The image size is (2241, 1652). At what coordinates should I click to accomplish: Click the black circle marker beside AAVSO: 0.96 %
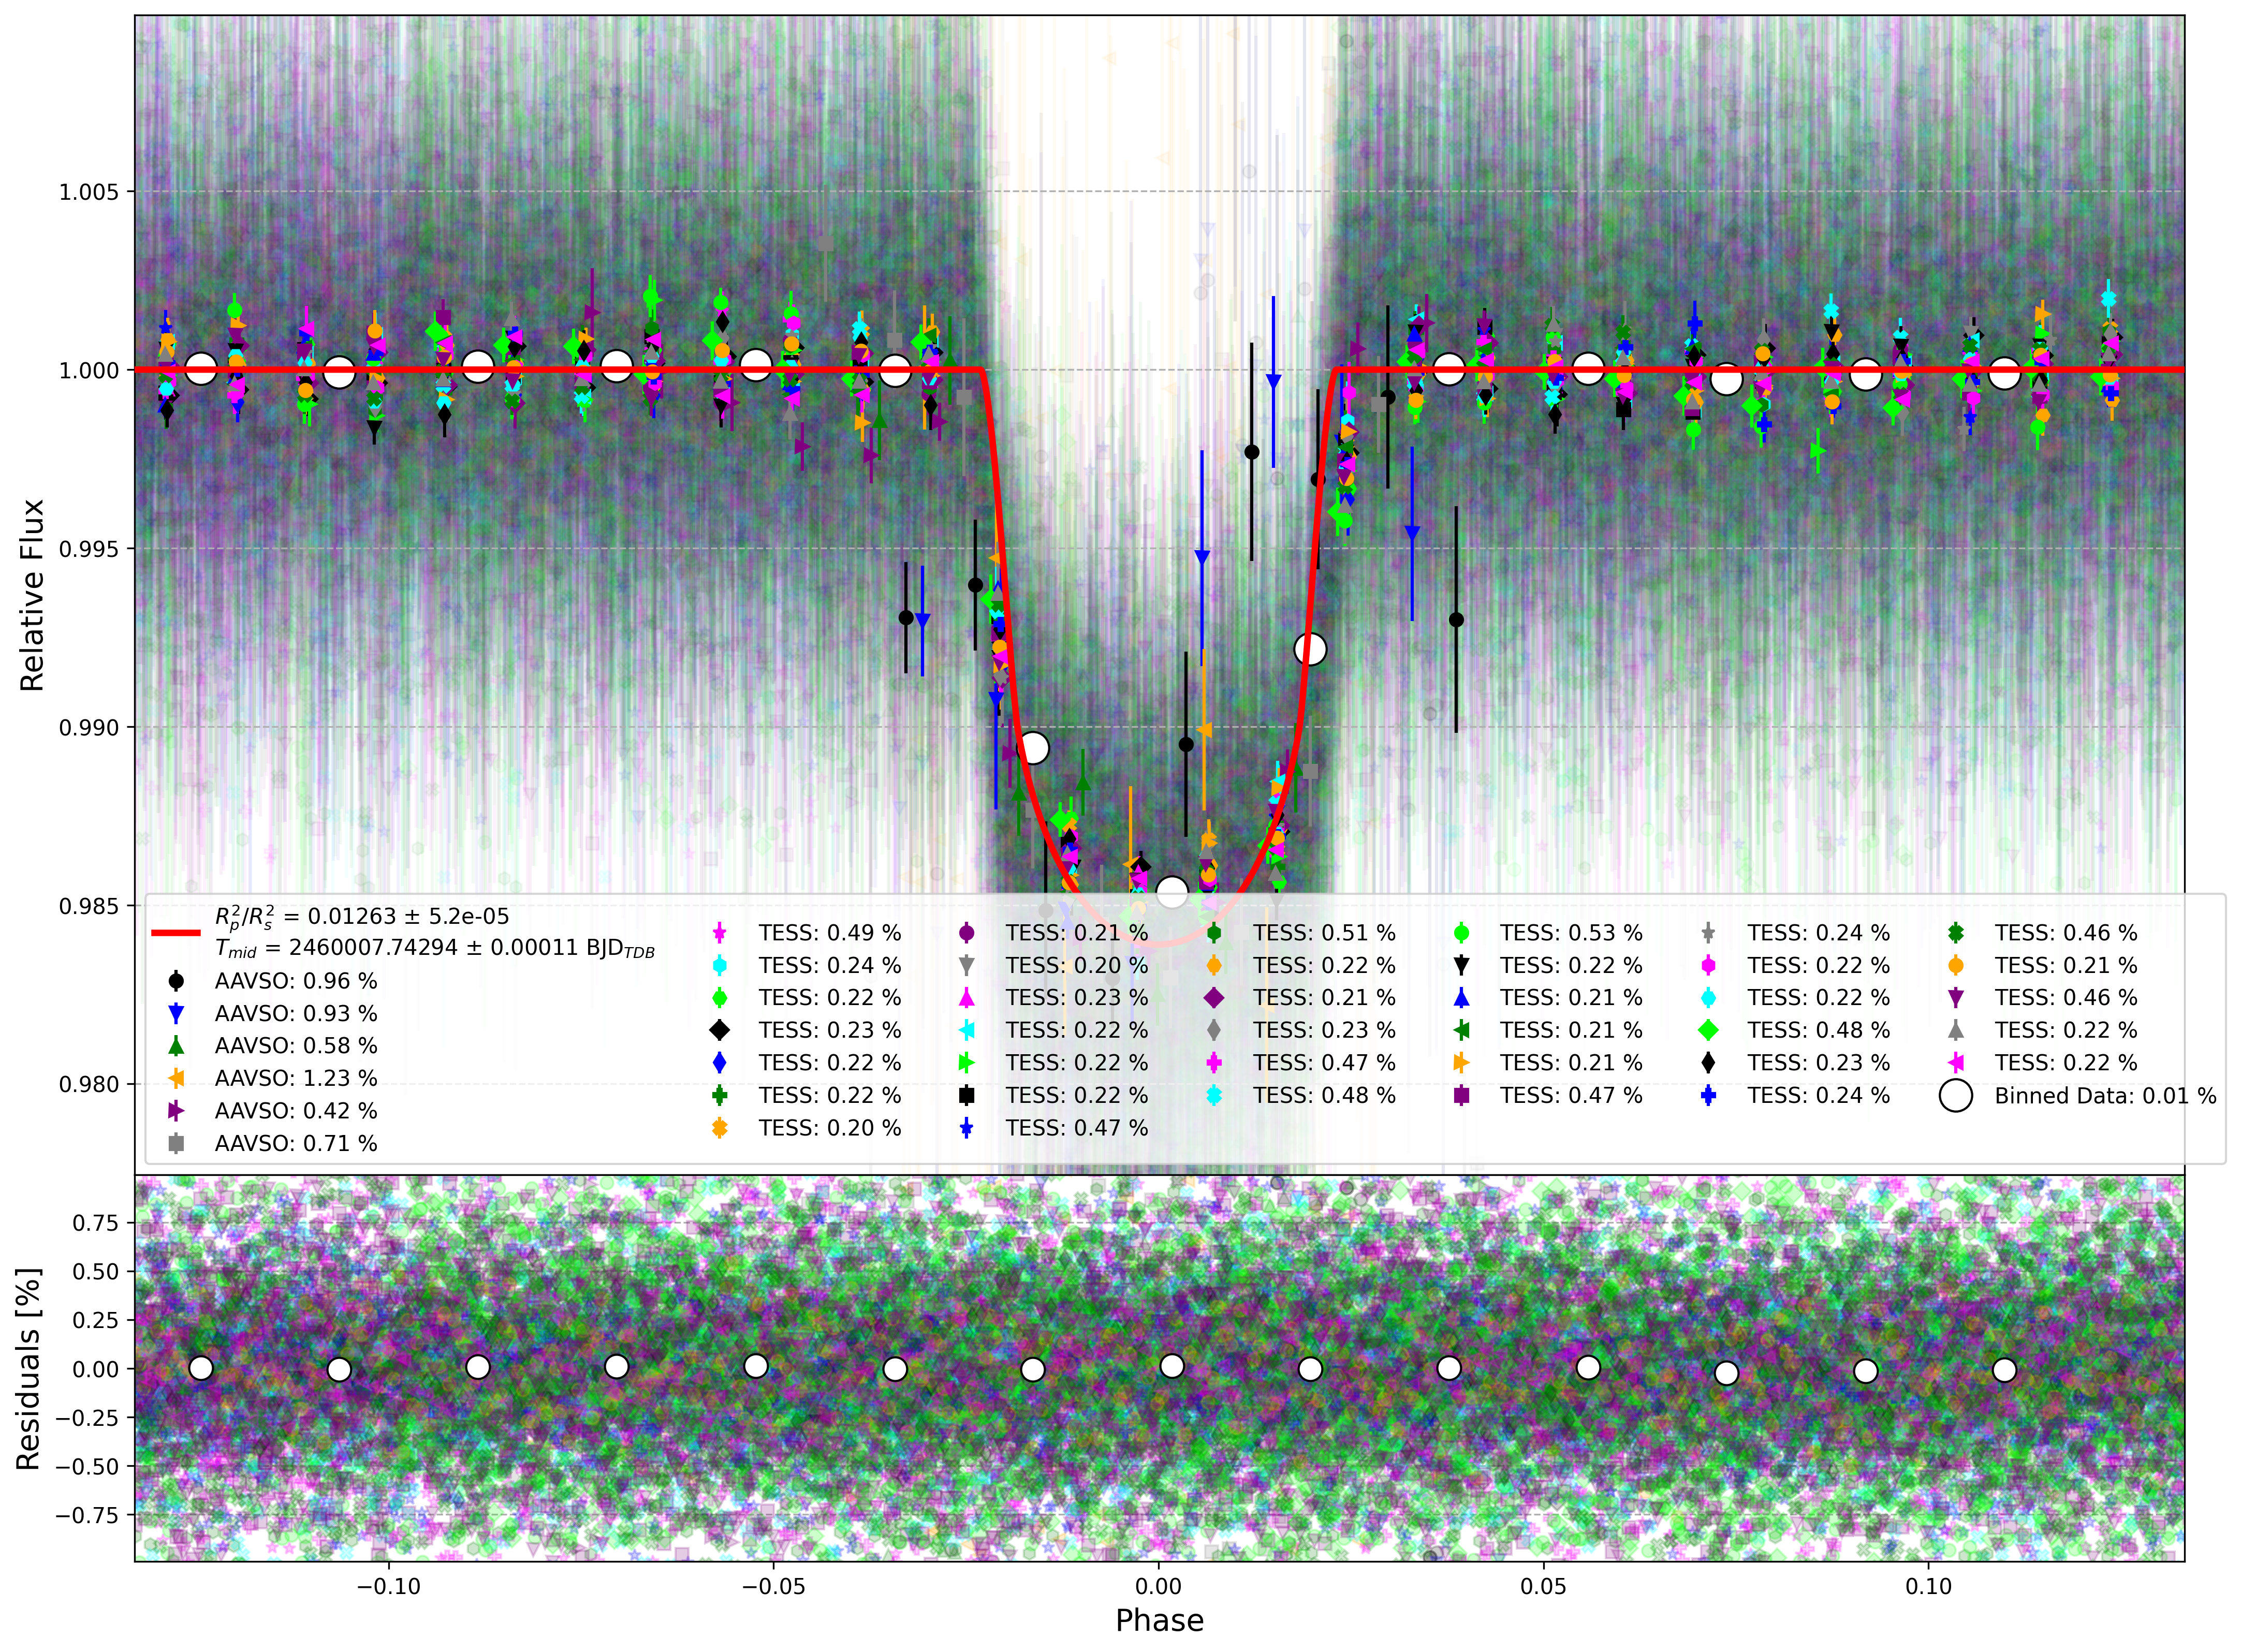pyautogui.click(x=176, y=981)
